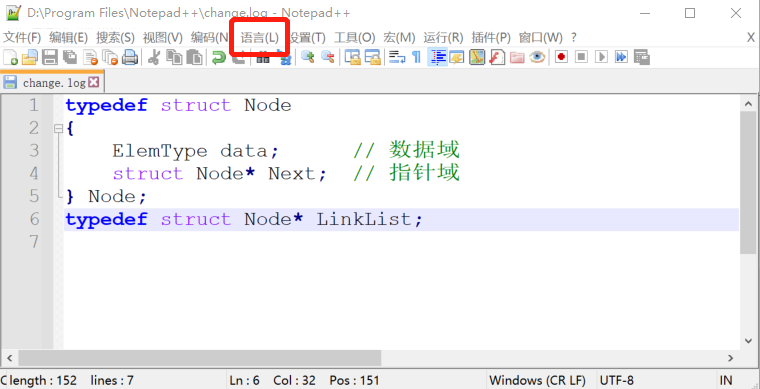This screenshot has height=389, width=760.
Task: Print the document using the printer icon
Action: [x=130, y=57]
